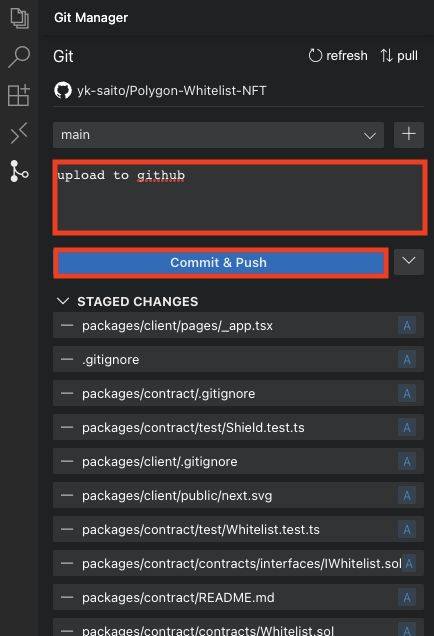
Task: Select the Git source control branch icon
Action: [19, 171]
